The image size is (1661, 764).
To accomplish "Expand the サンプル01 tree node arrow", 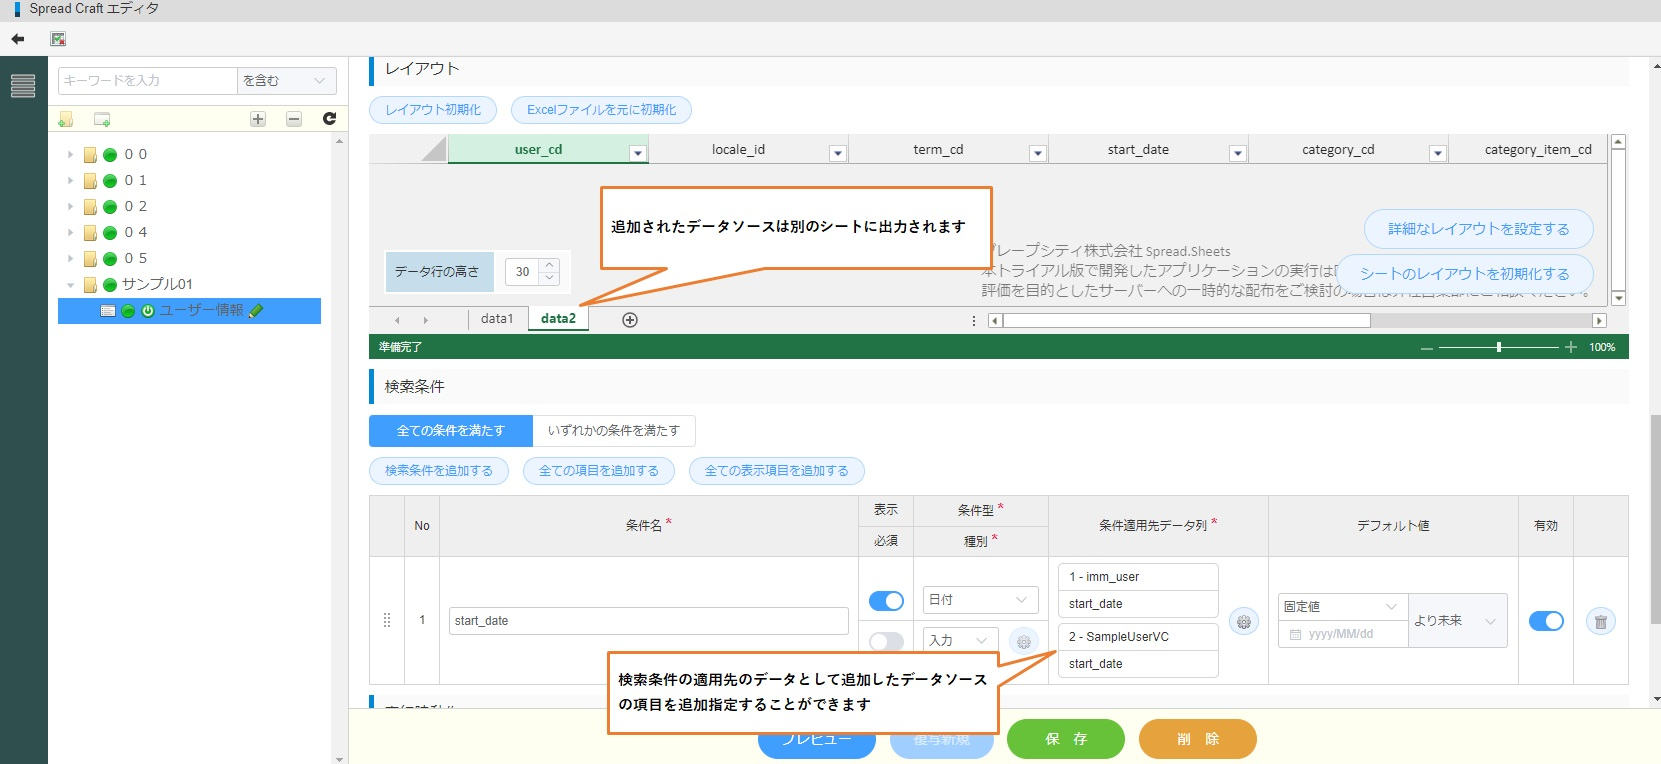I will pyautogui.click(x=70, y=285).
